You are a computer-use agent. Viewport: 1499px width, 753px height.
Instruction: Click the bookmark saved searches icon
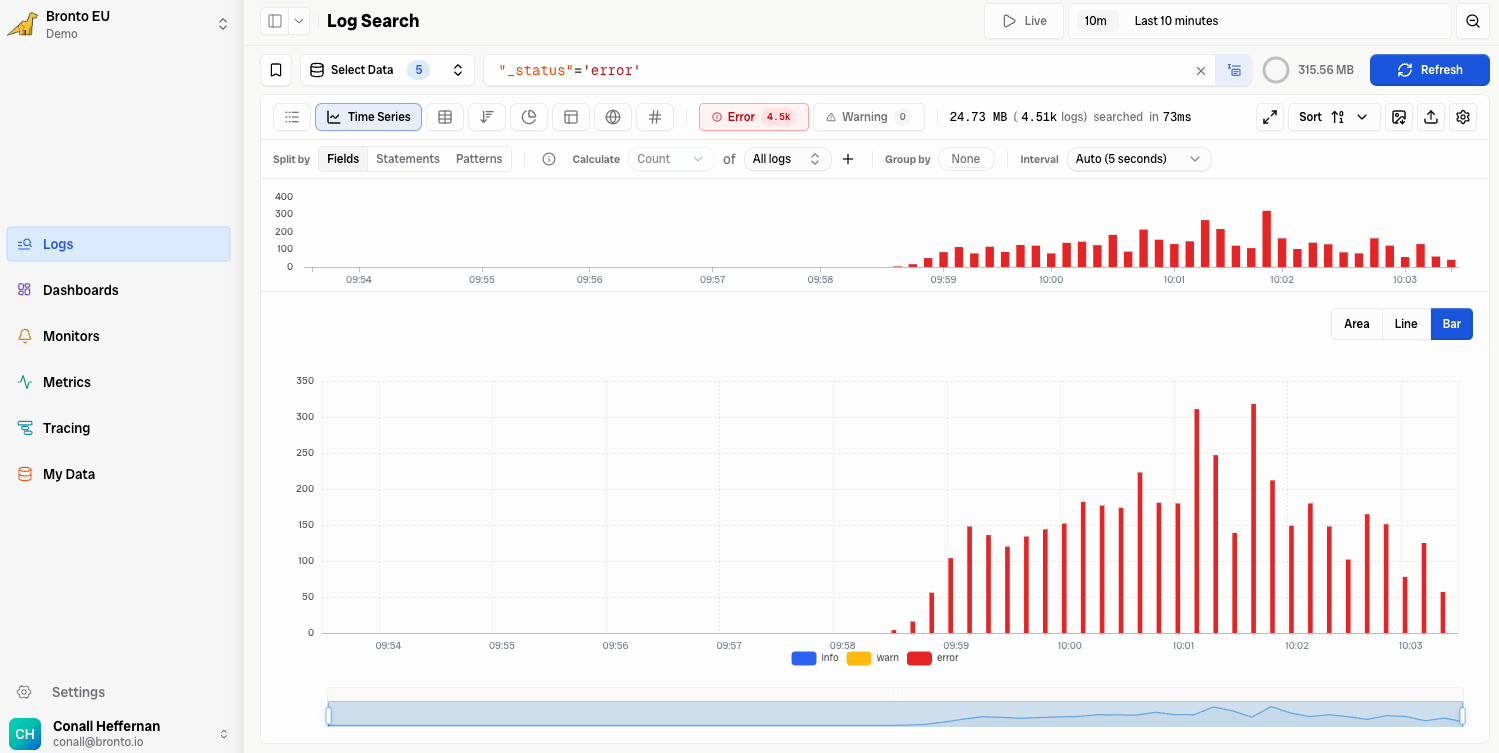276,70
